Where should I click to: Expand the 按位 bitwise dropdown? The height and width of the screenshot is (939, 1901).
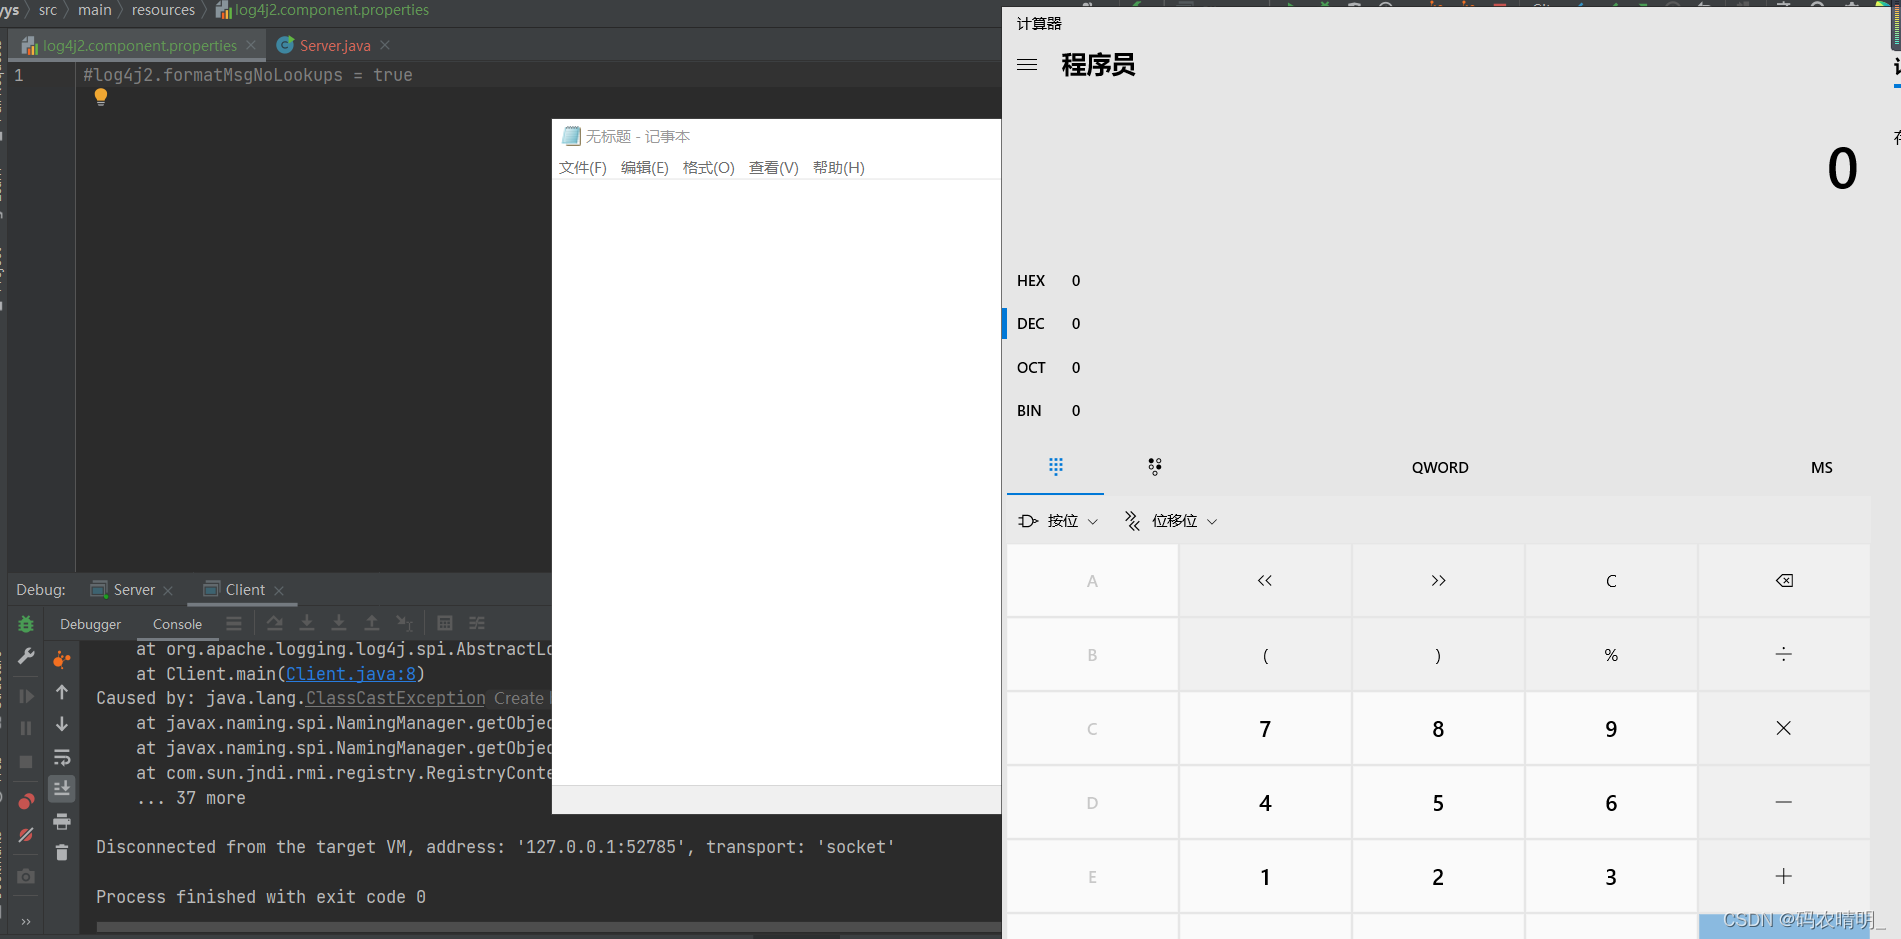pos(1058,521)
